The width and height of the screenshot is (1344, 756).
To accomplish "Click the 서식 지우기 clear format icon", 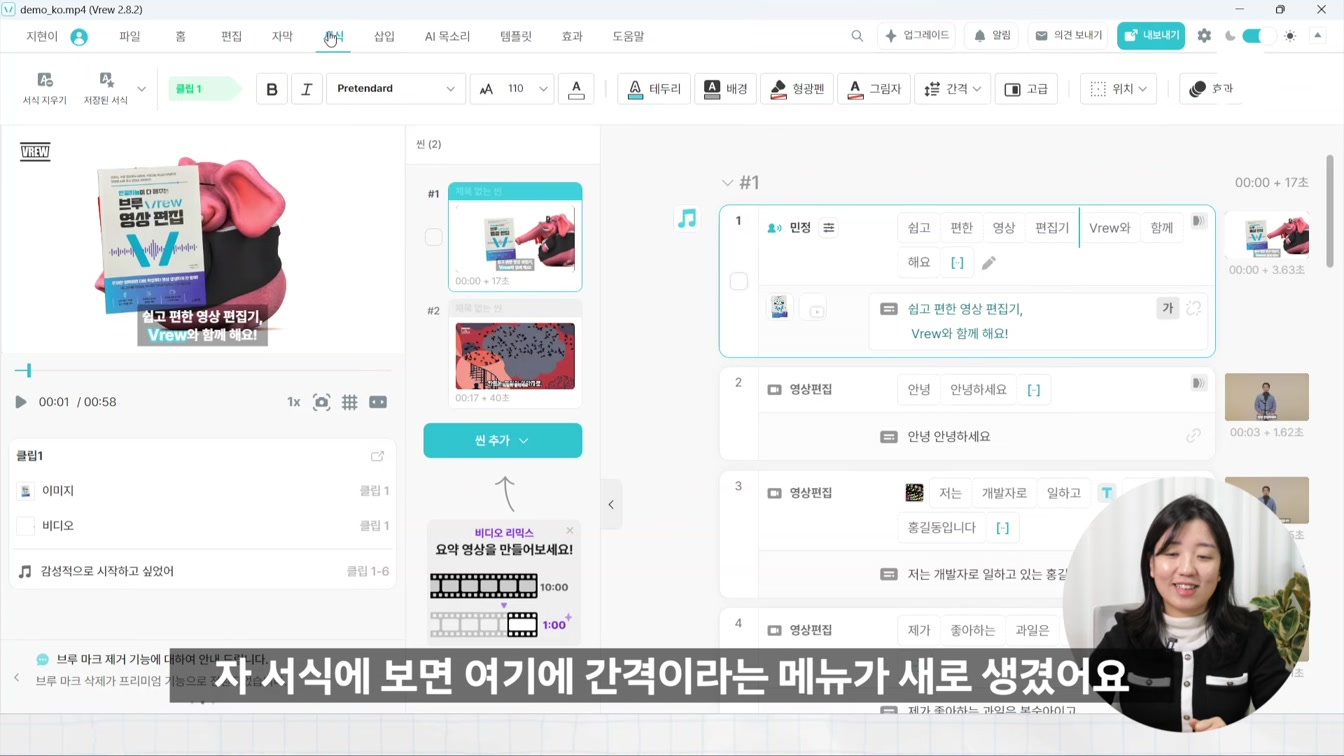I will [45, 88].
